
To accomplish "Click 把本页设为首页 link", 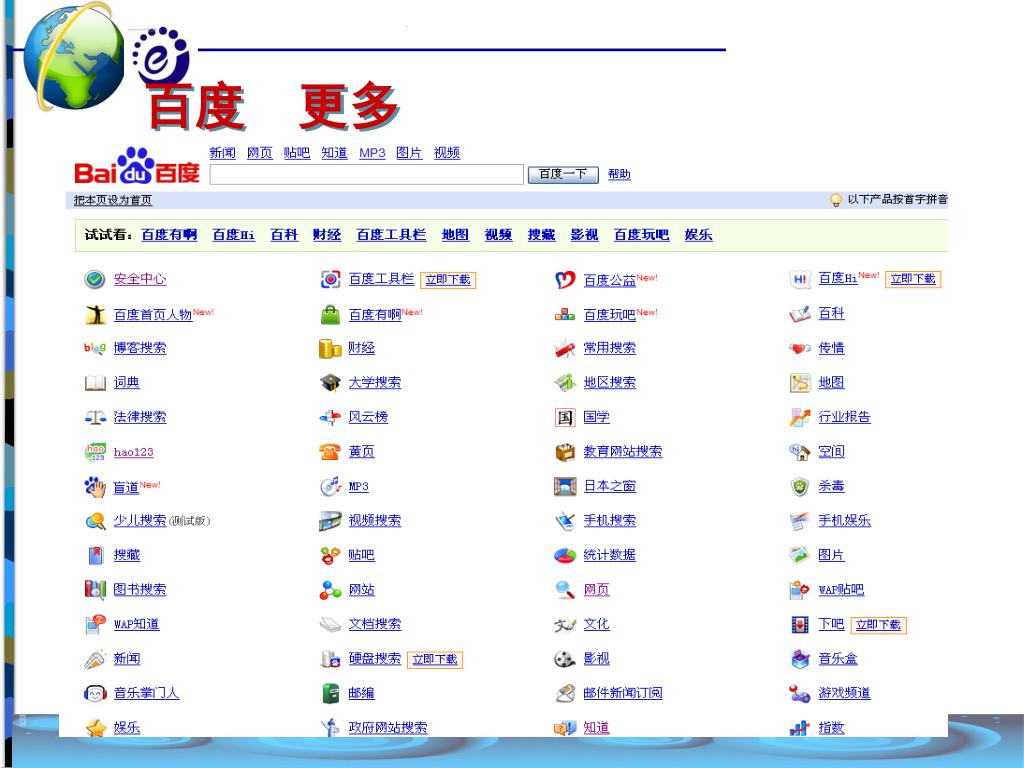I will point(113,200).
